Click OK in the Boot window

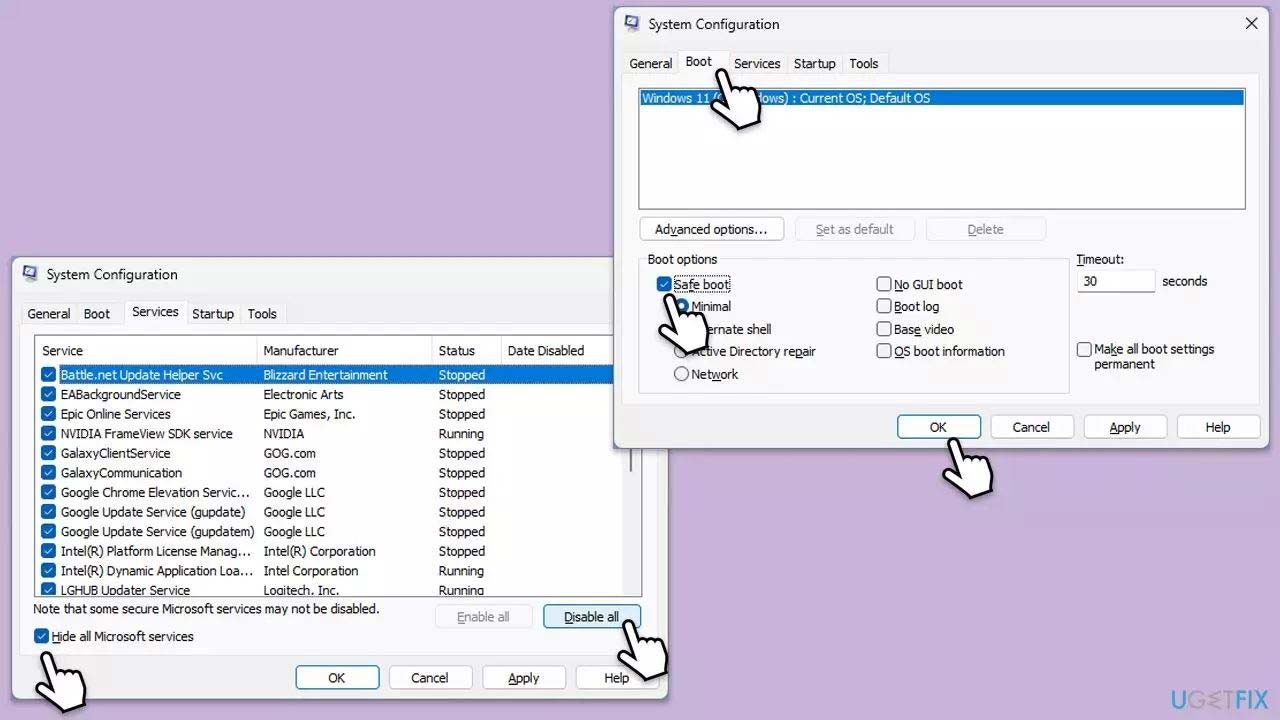tap(938, 427)
